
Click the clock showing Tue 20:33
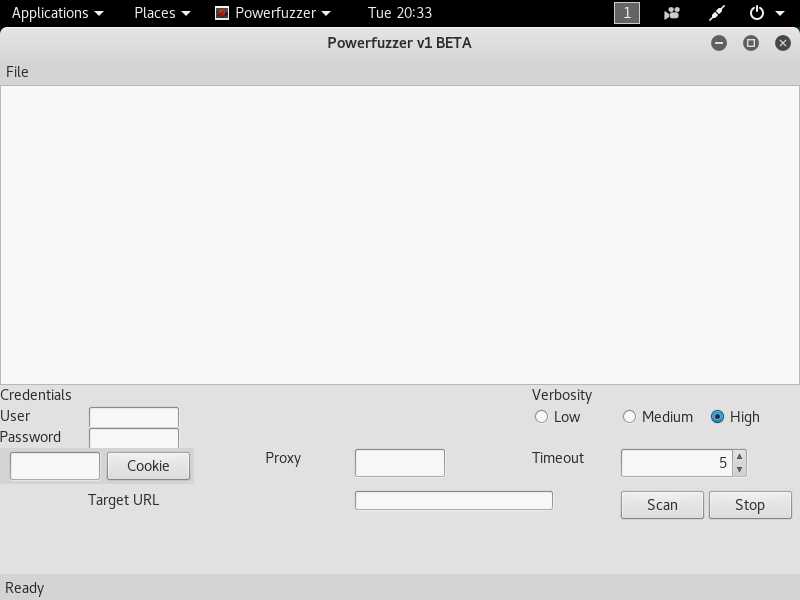[399, 13]
